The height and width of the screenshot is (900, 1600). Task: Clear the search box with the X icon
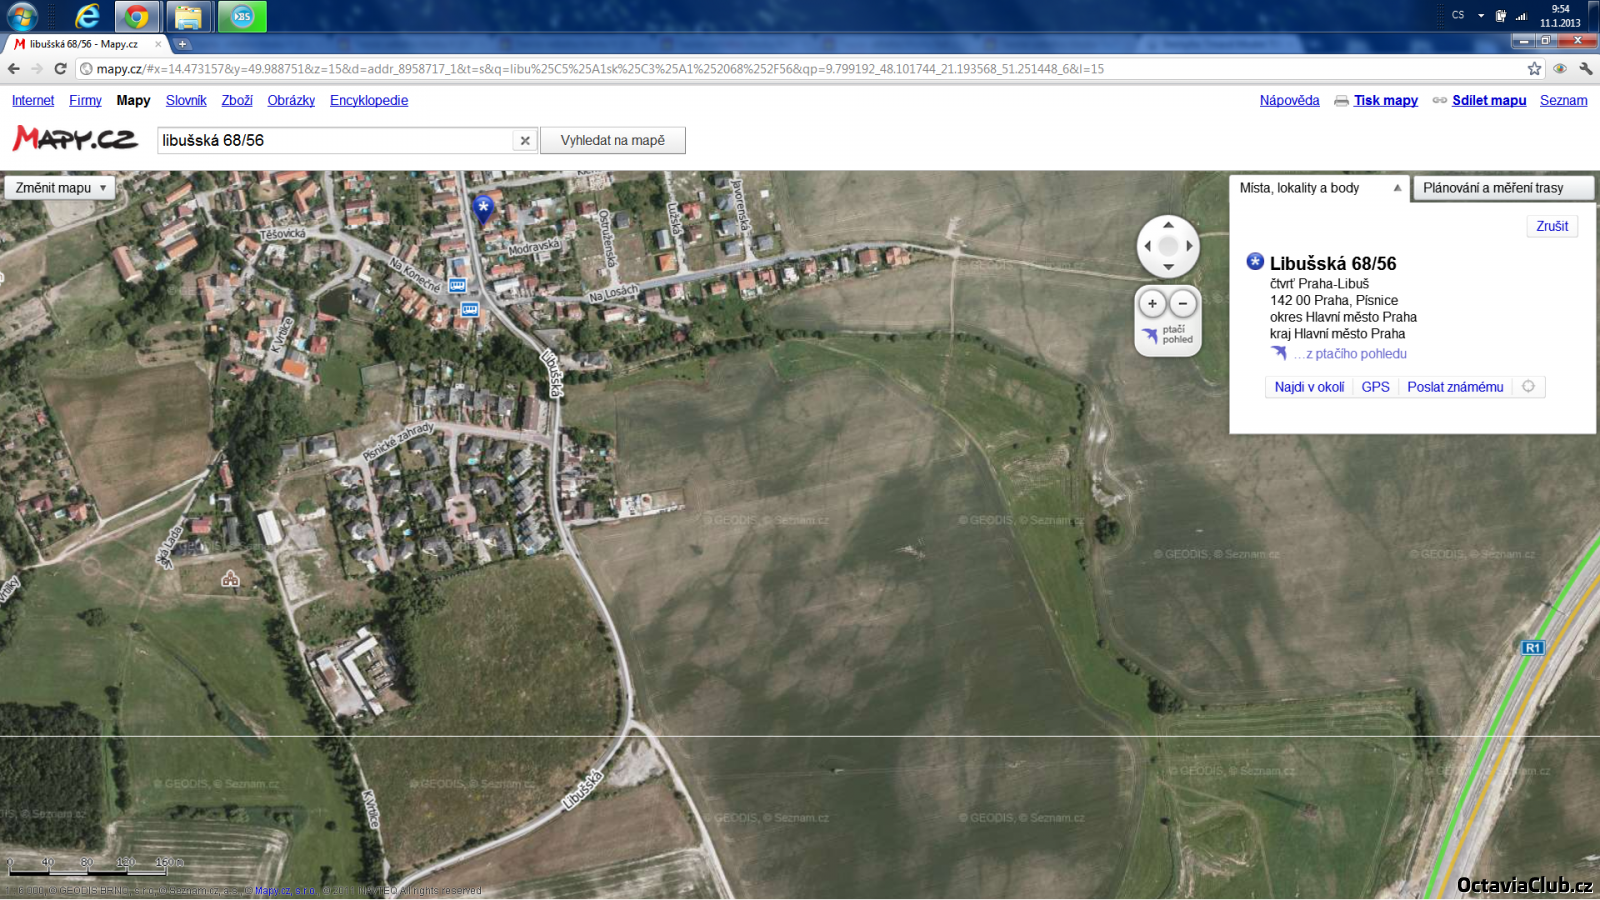tap(525, 141)
